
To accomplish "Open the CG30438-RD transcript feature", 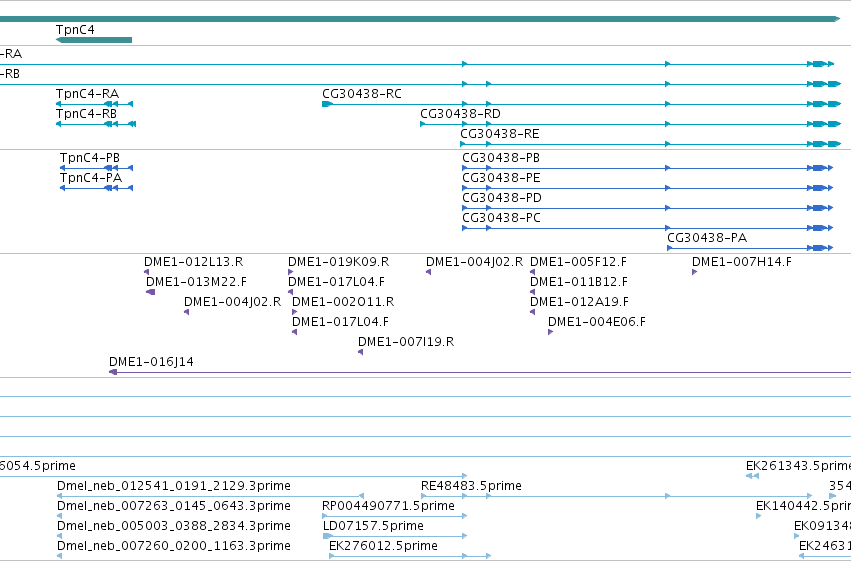I will [x=631, y=124].
